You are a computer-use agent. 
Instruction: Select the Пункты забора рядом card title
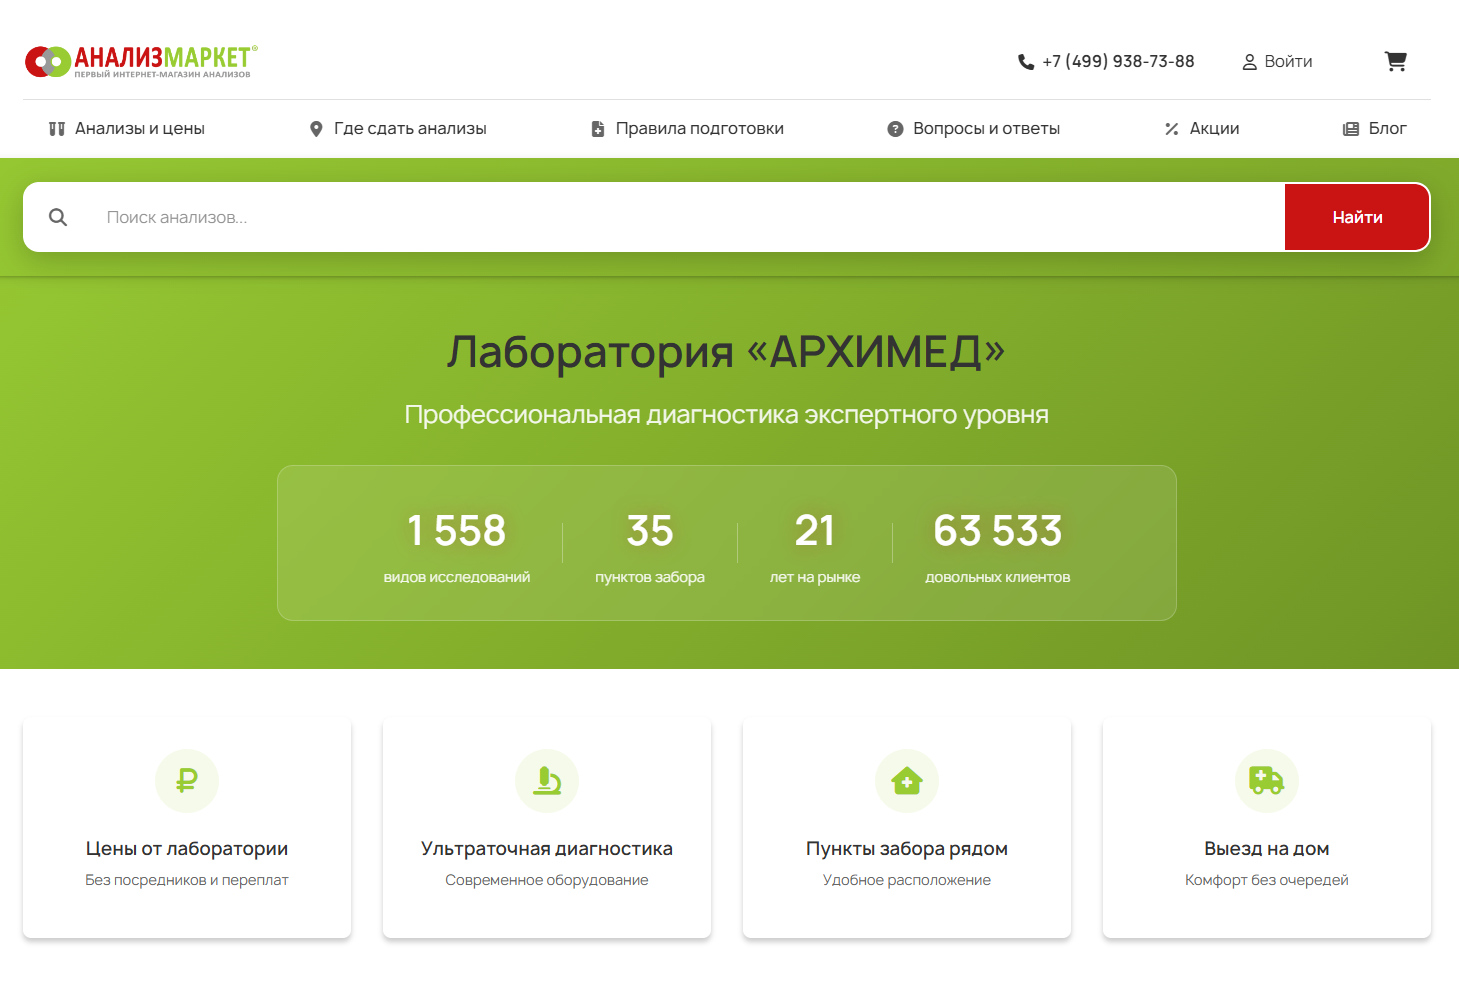pos(907,849)
